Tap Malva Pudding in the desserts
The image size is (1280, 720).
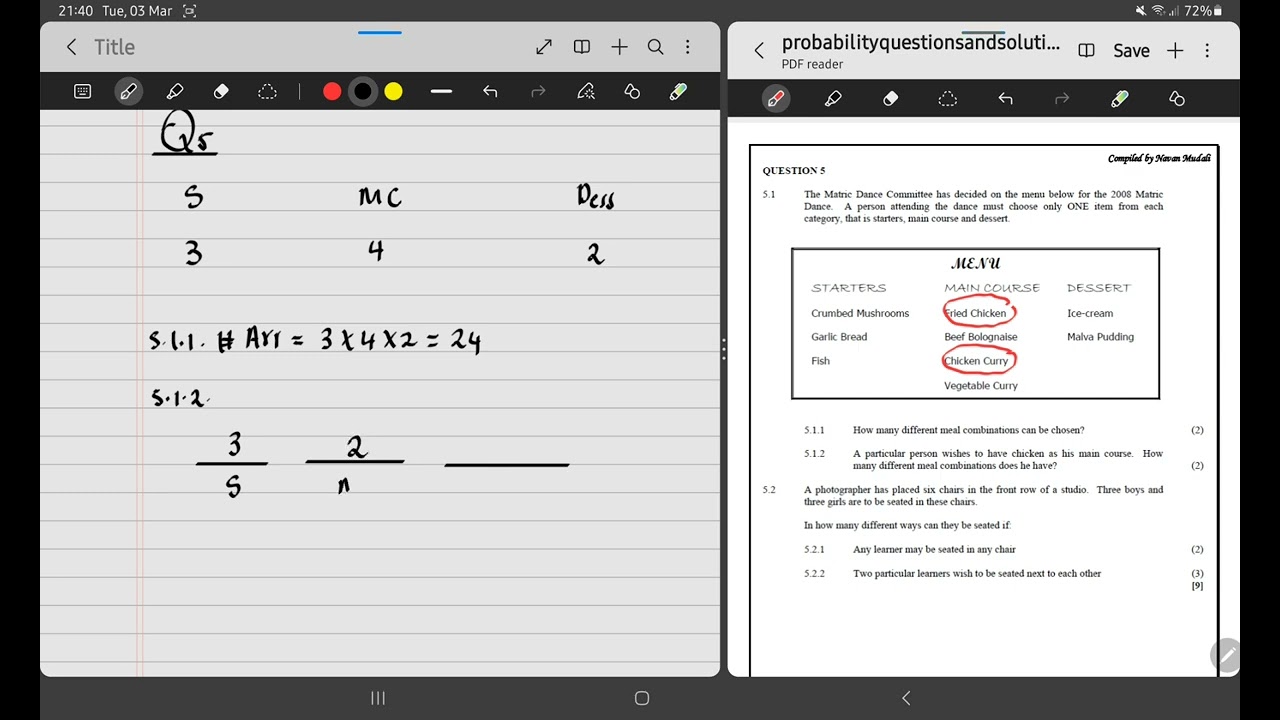1100,337
